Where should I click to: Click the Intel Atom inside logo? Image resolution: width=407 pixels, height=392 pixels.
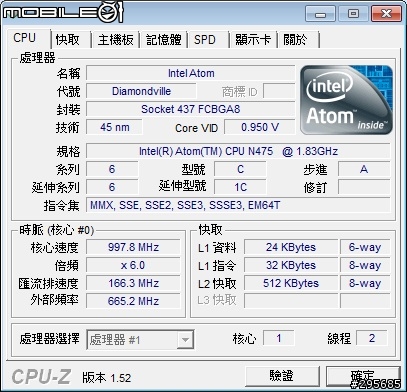pos(346,100)
